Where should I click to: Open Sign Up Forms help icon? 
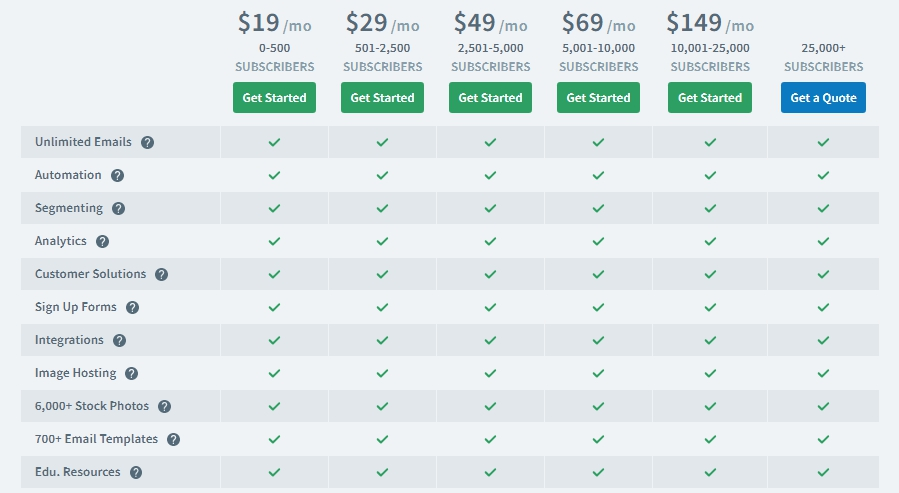point(132,307)
